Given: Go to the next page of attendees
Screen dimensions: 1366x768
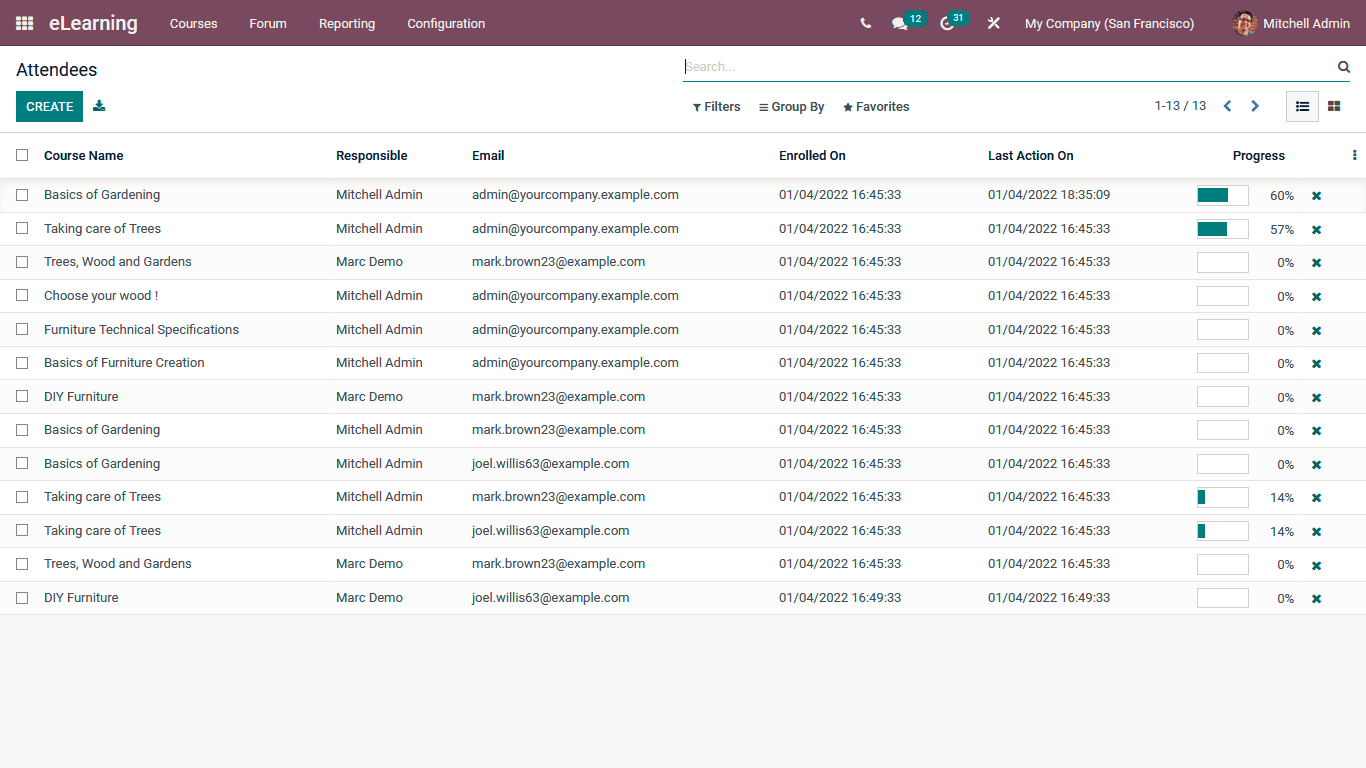Looking at the screenshot, I should pos(1255,105).
